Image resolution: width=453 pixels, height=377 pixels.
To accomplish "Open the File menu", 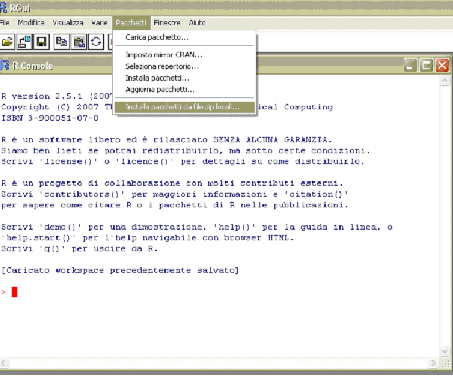I will 5,23.
